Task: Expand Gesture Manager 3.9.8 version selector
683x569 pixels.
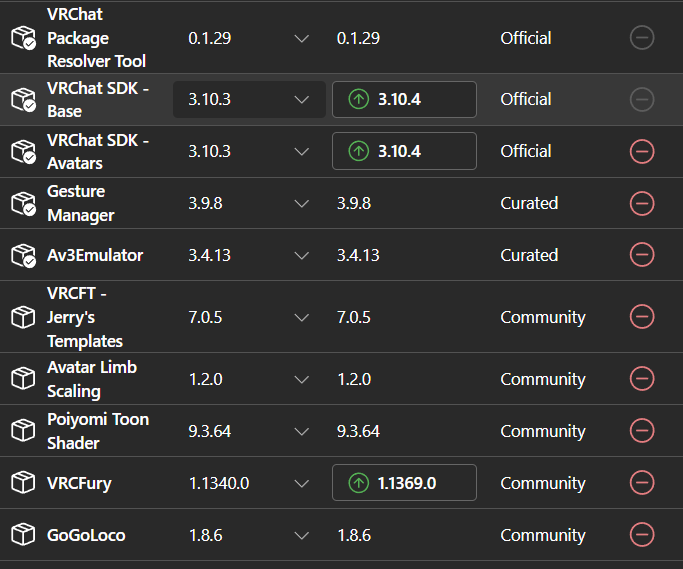Action: point(249,203)
